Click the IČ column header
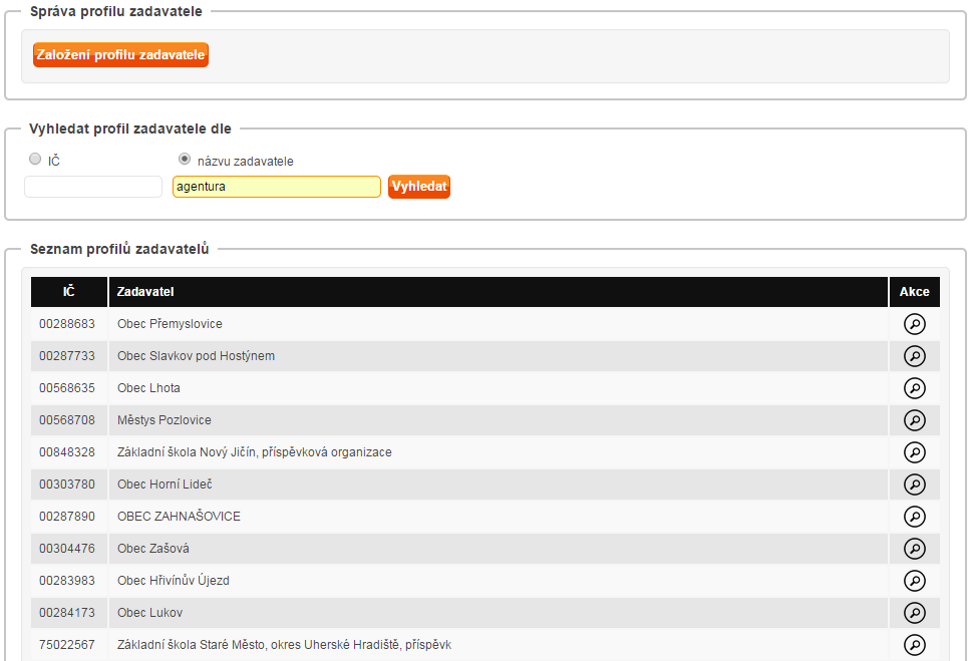The image size is (970, 661). (69, 292)
